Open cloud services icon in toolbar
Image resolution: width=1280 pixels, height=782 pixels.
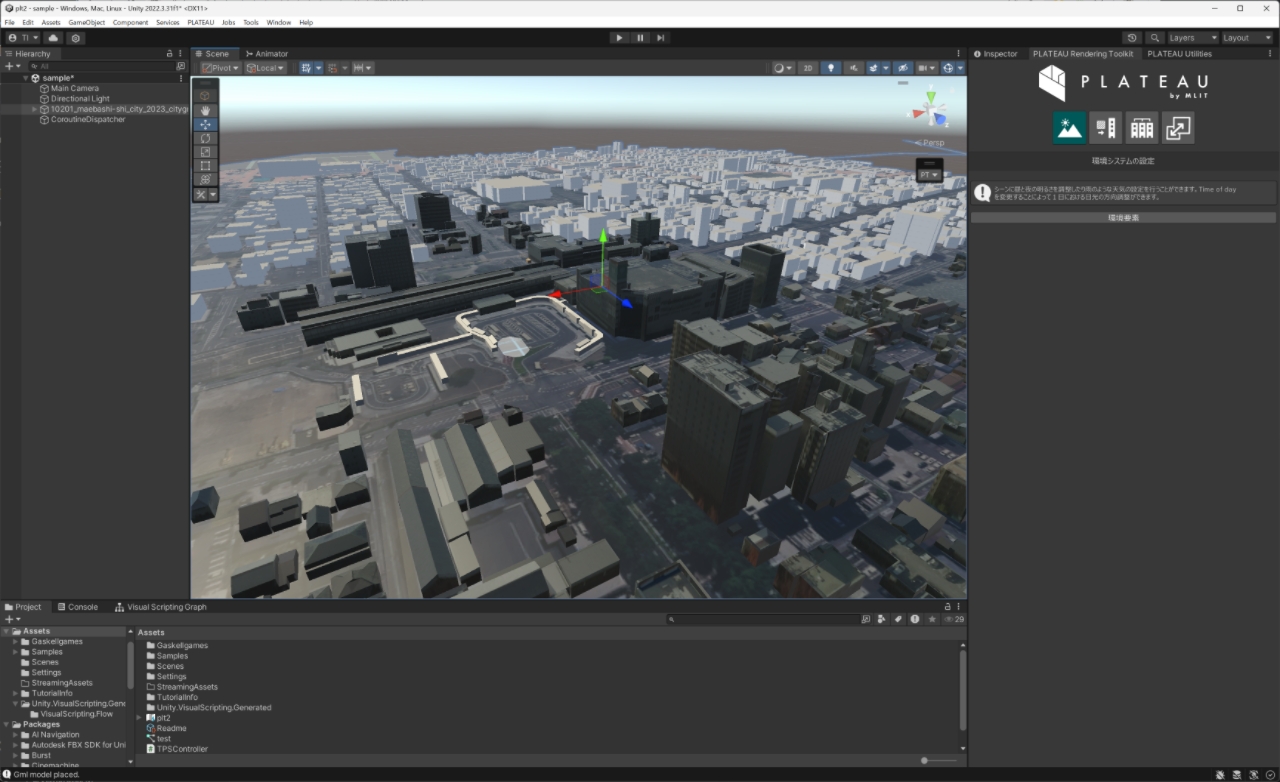53,38
